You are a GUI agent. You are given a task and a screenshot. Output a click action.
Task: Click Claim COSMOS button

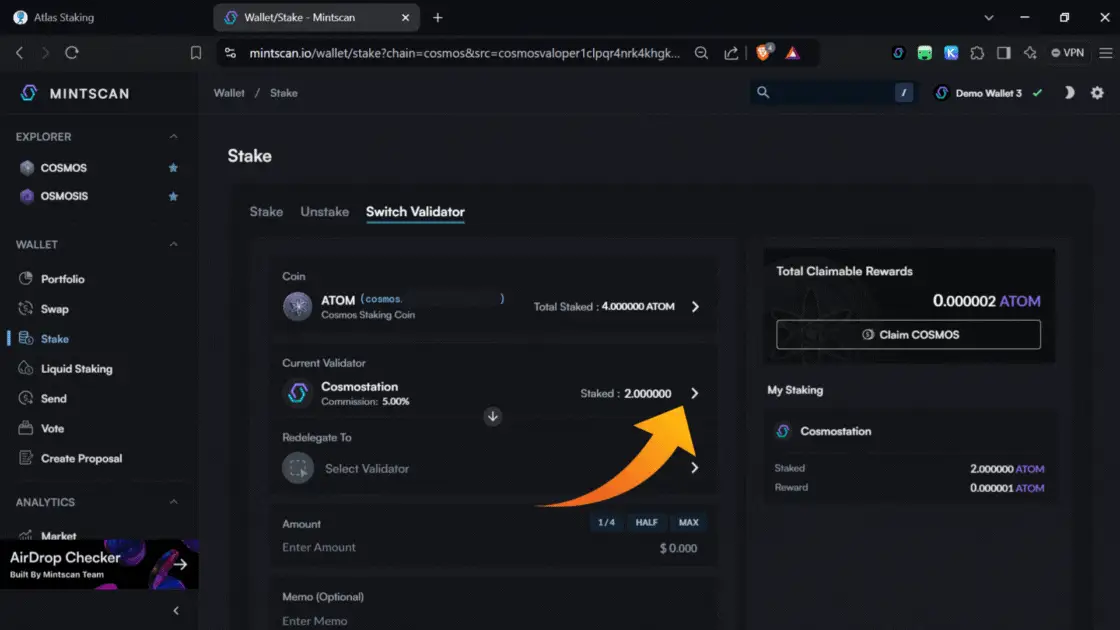click(x=908, y=335)
